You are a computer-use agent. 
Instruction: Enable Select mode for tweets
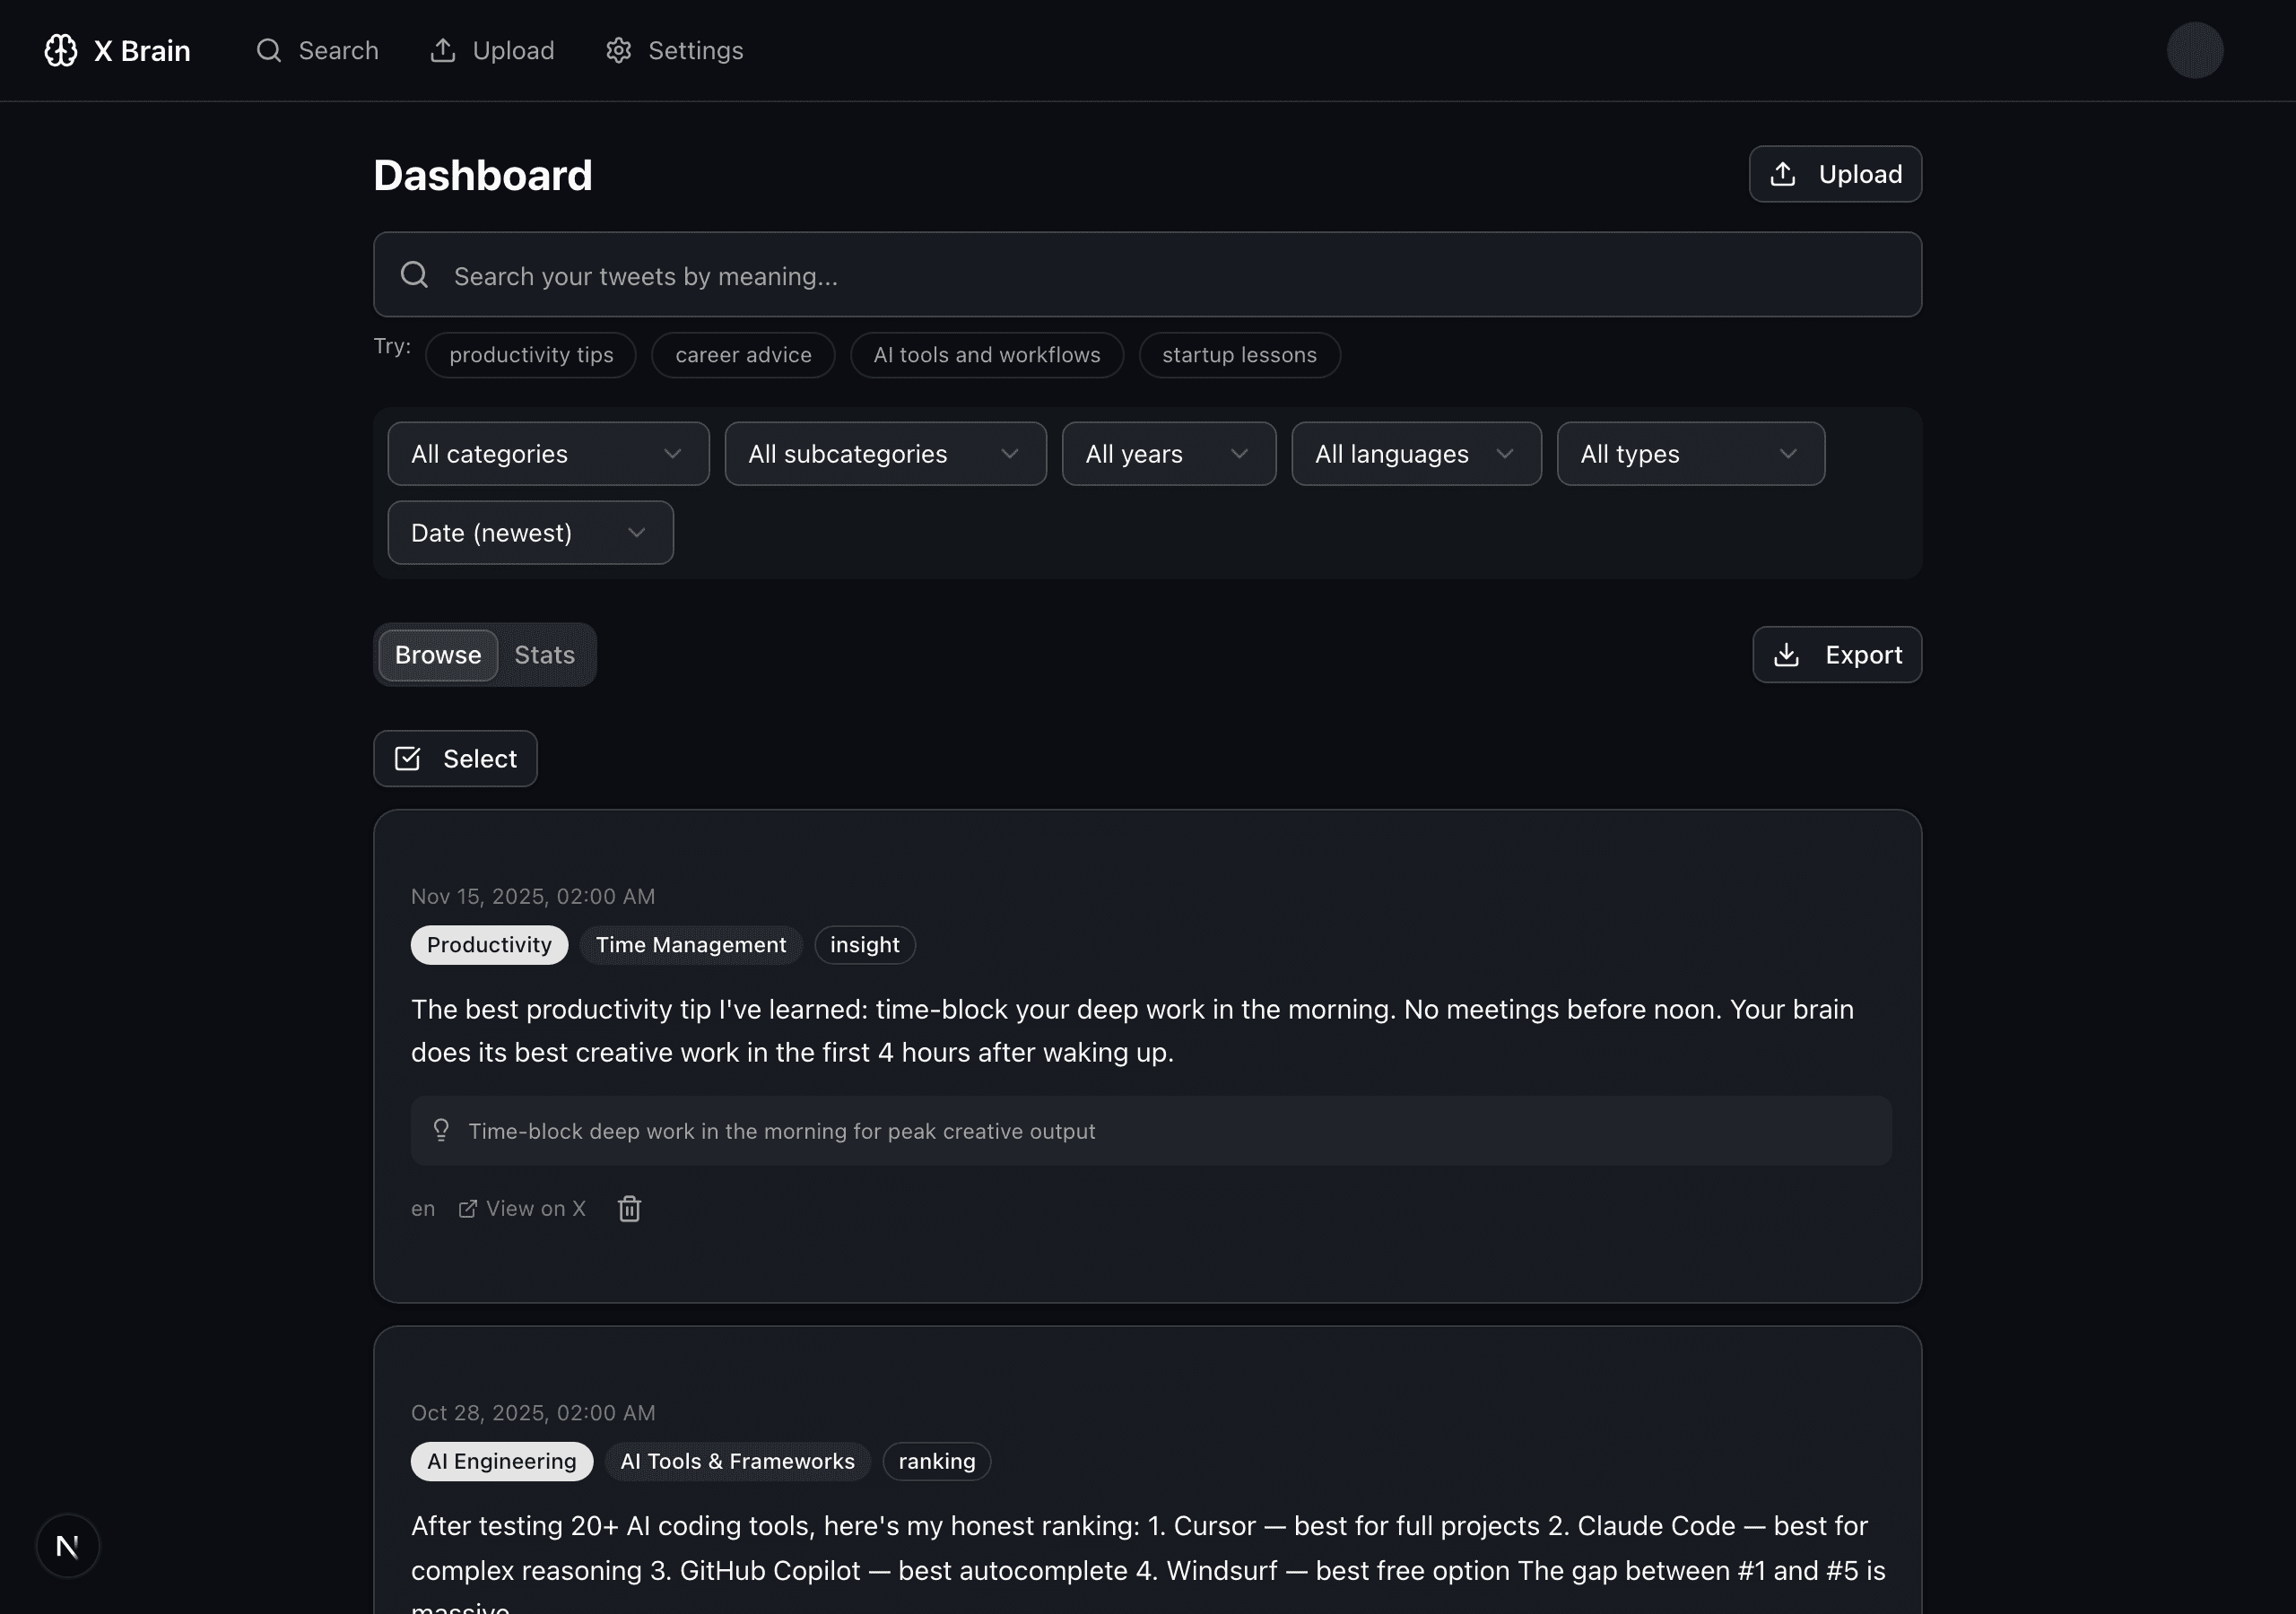point(455,758)
